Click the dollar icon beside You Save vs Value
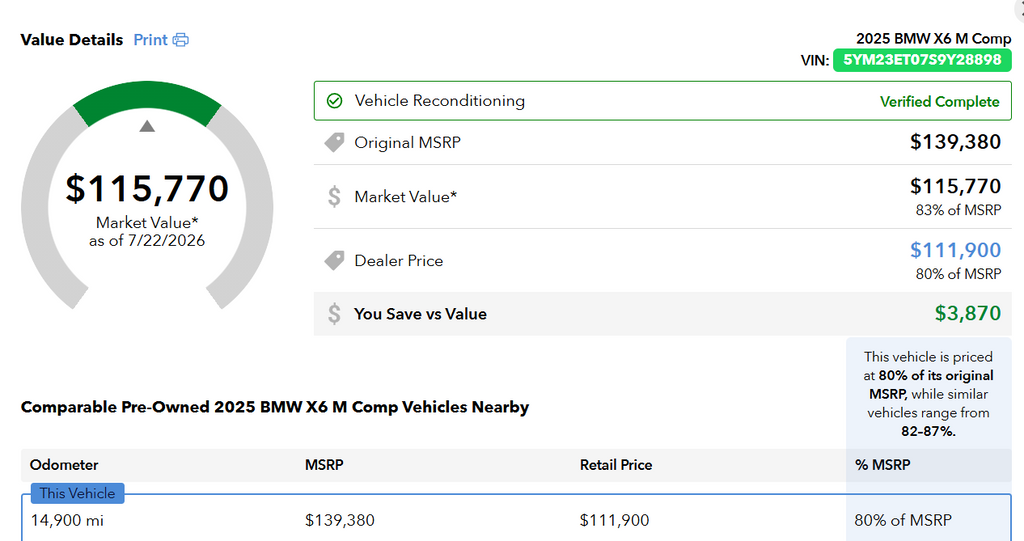 pos(334,314)
